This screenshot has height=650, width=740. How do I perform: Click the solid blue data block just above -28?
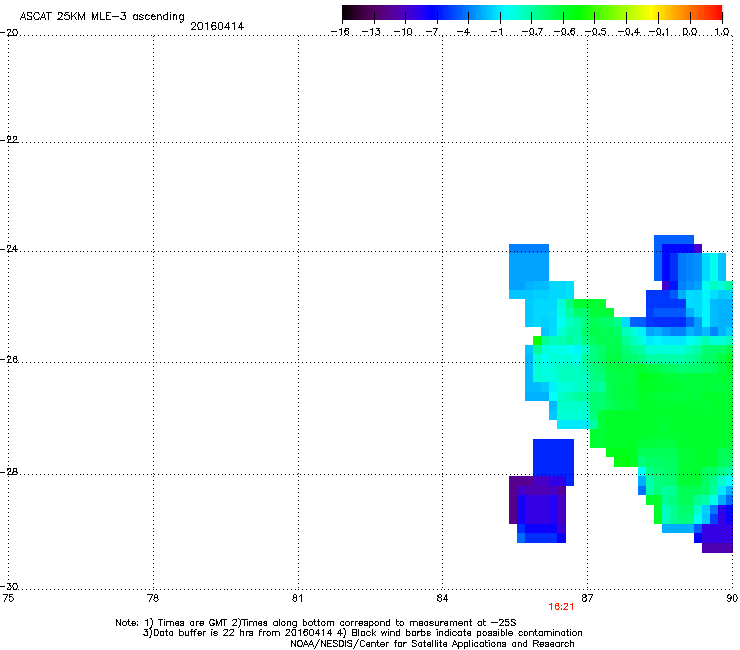553,457
